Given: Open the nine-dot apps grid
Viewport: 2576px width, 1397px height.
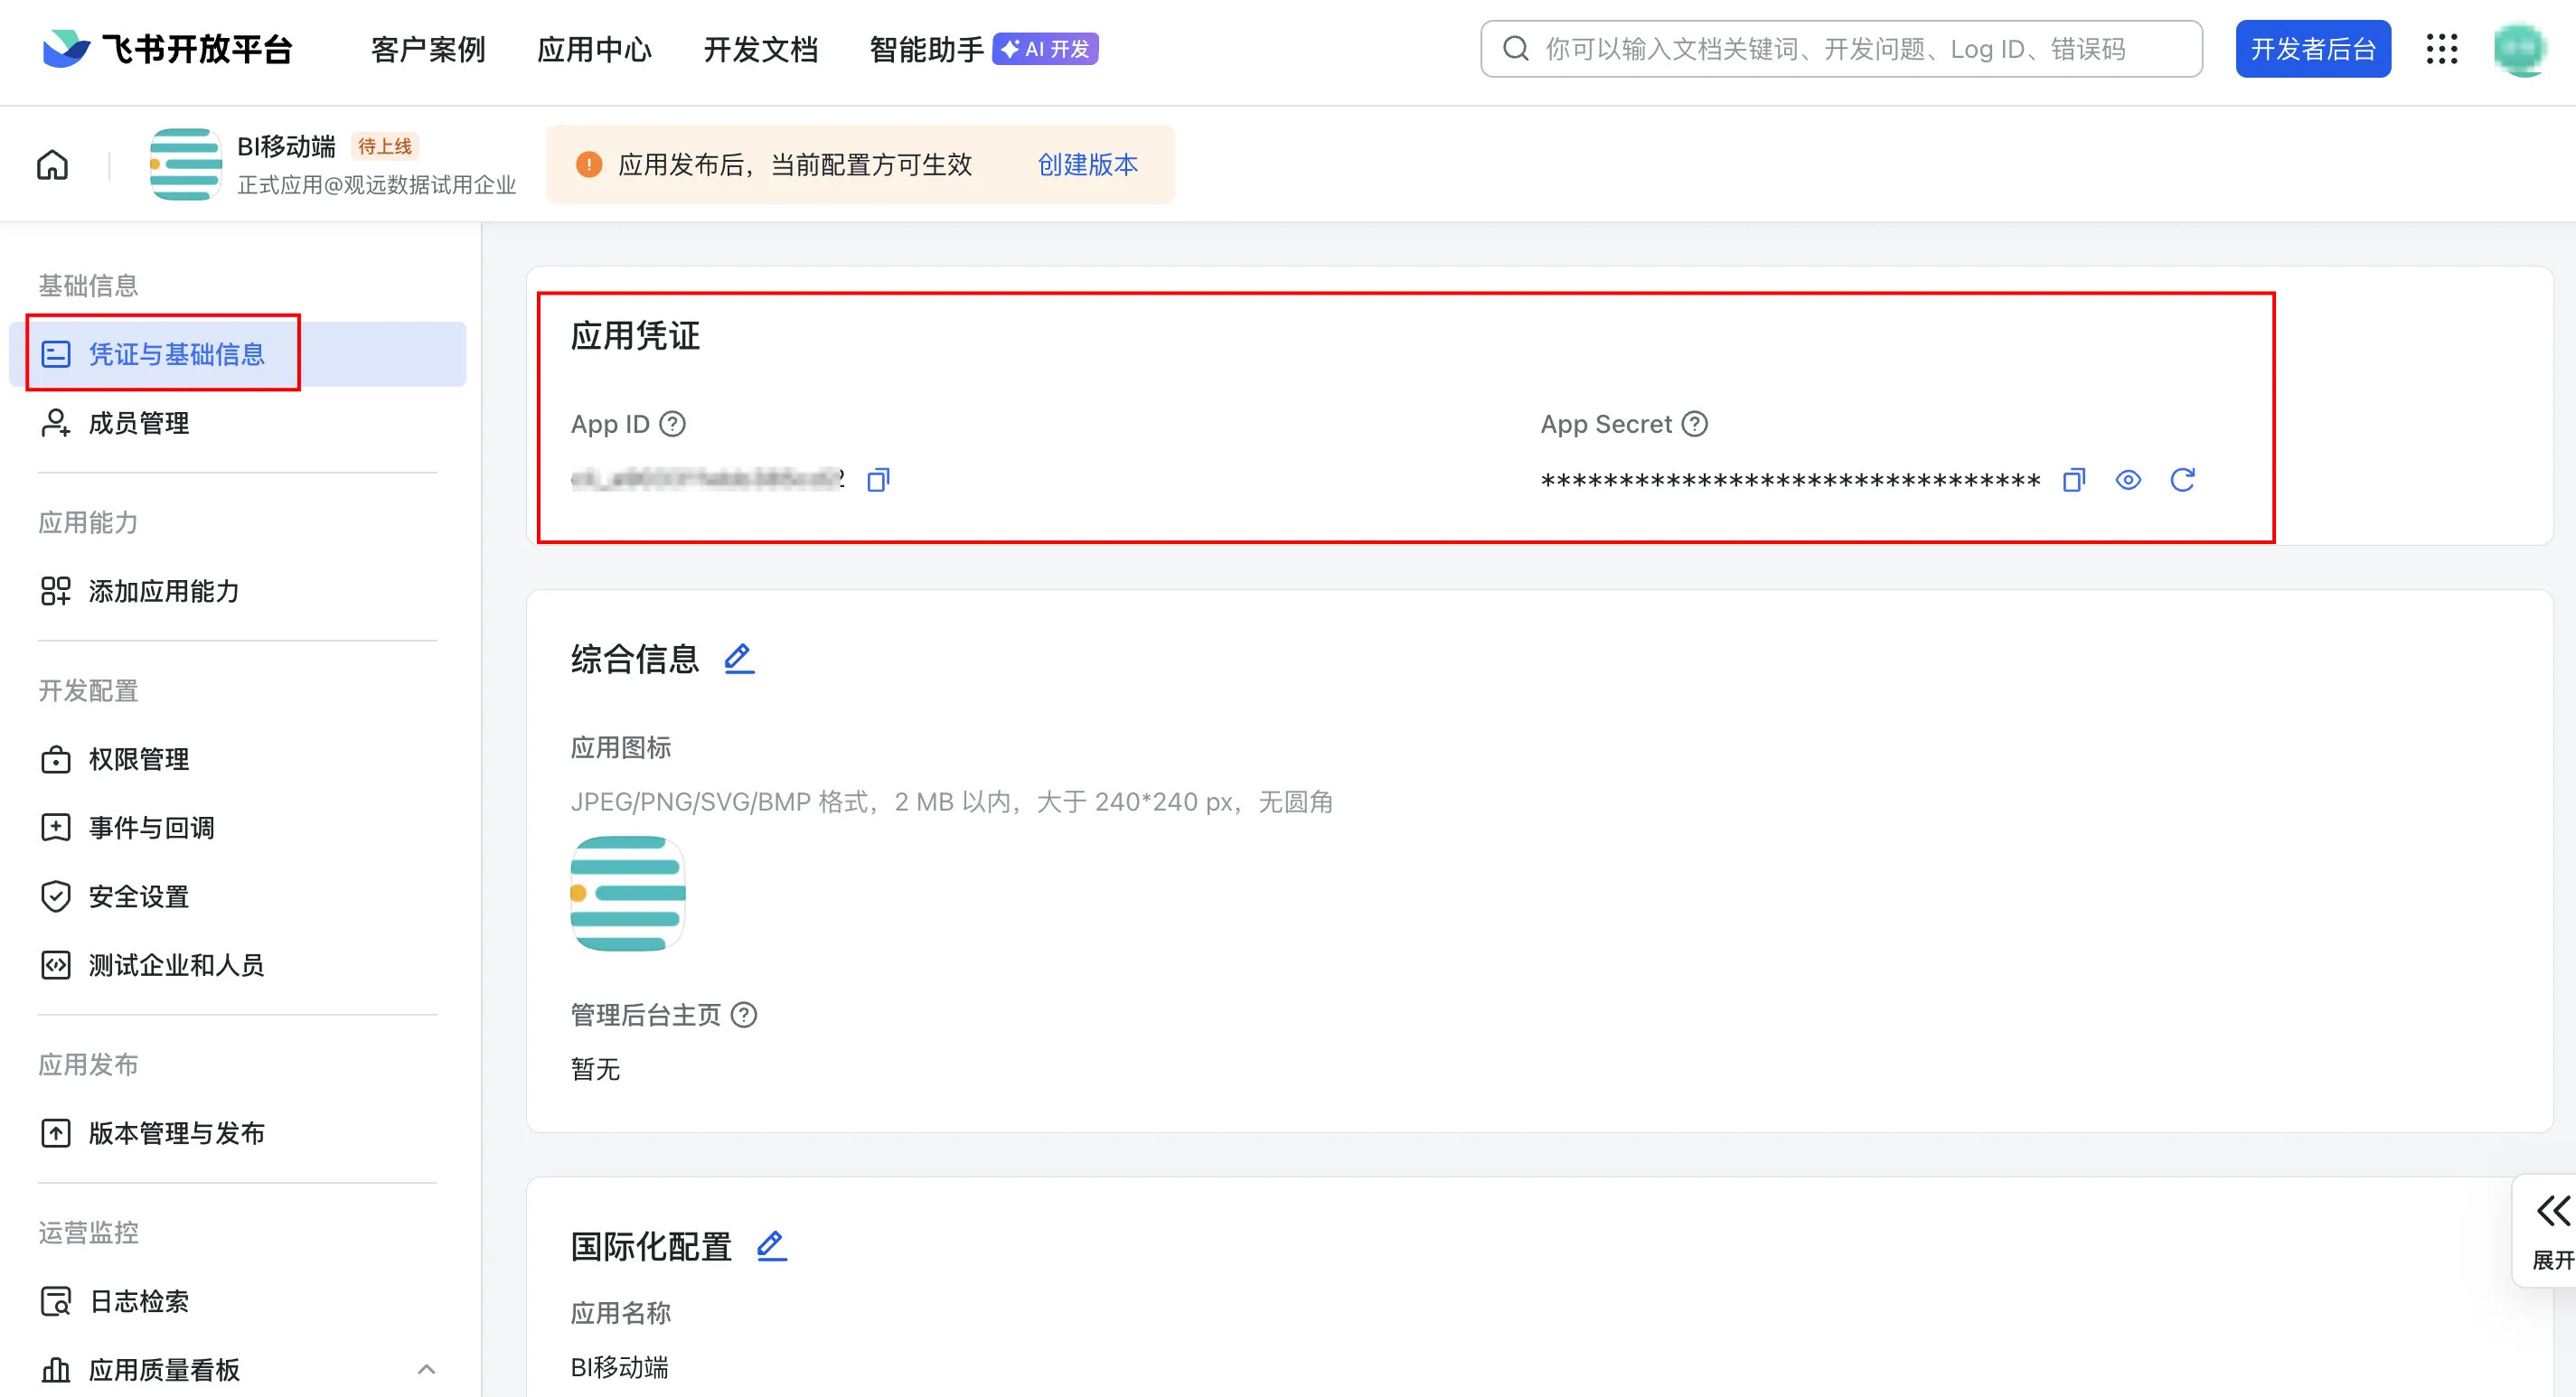Looking at the screenshot, I should pos(2441,49).
